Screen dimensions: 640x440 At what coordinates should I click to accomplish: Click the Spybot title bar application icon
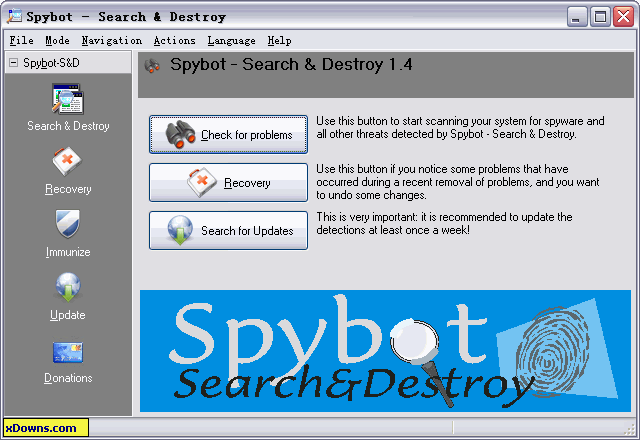[14, 17]
